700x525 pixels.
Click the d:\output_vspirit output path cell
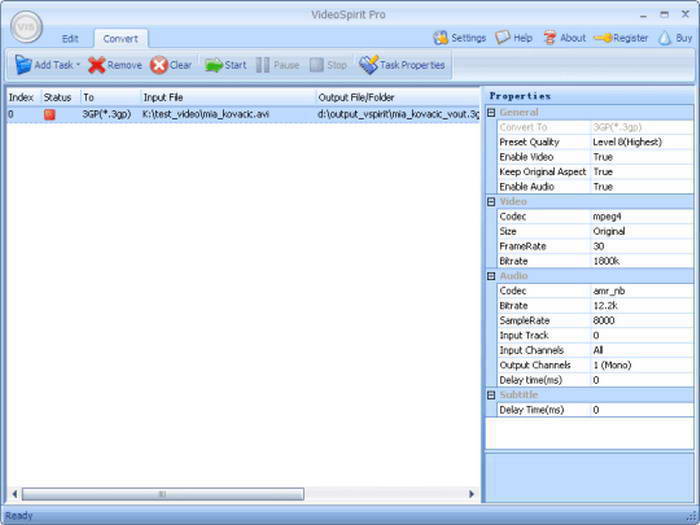click(398, 114)
